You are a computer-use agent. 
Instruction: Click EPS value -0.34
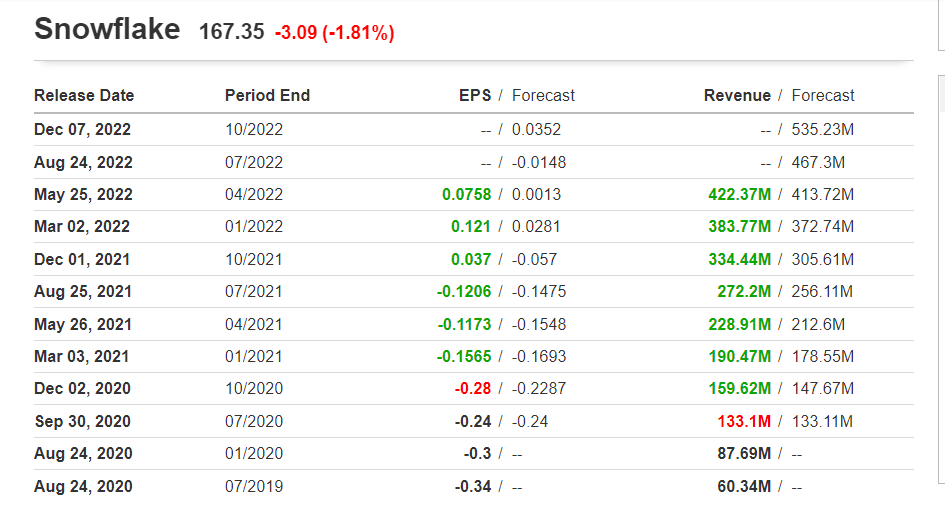coord(472,486)
